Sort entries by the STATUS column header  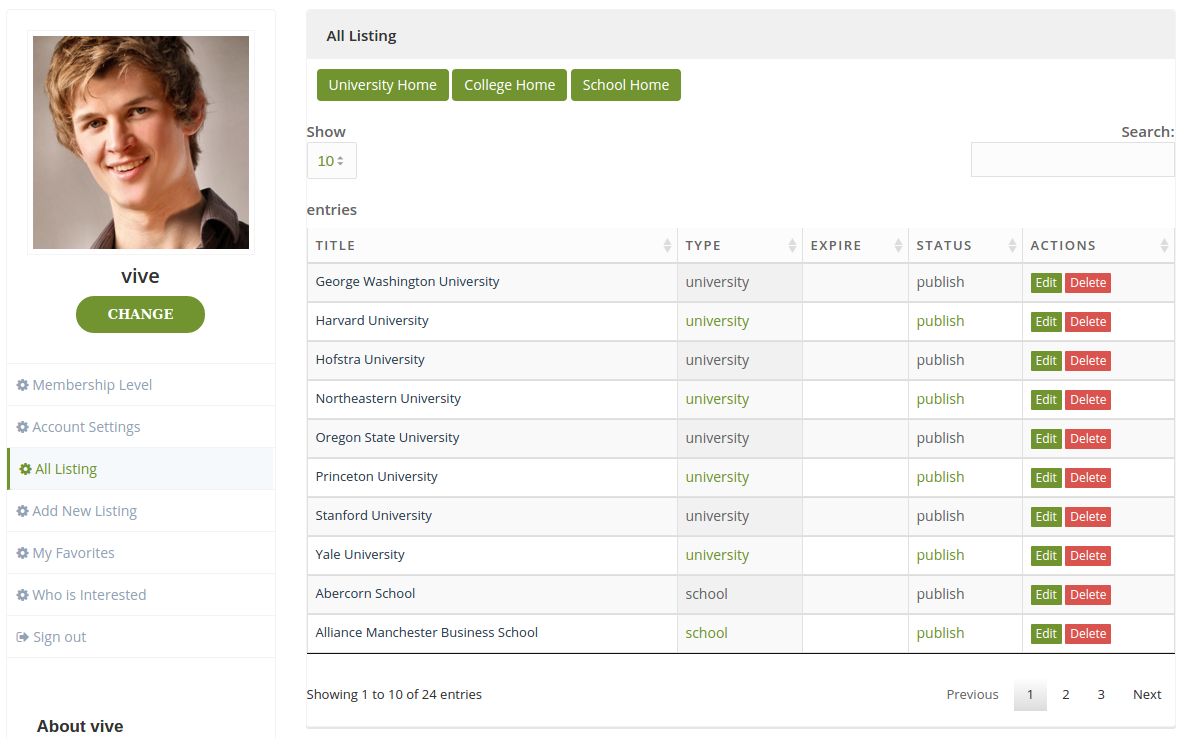[x=1010, y=245]
